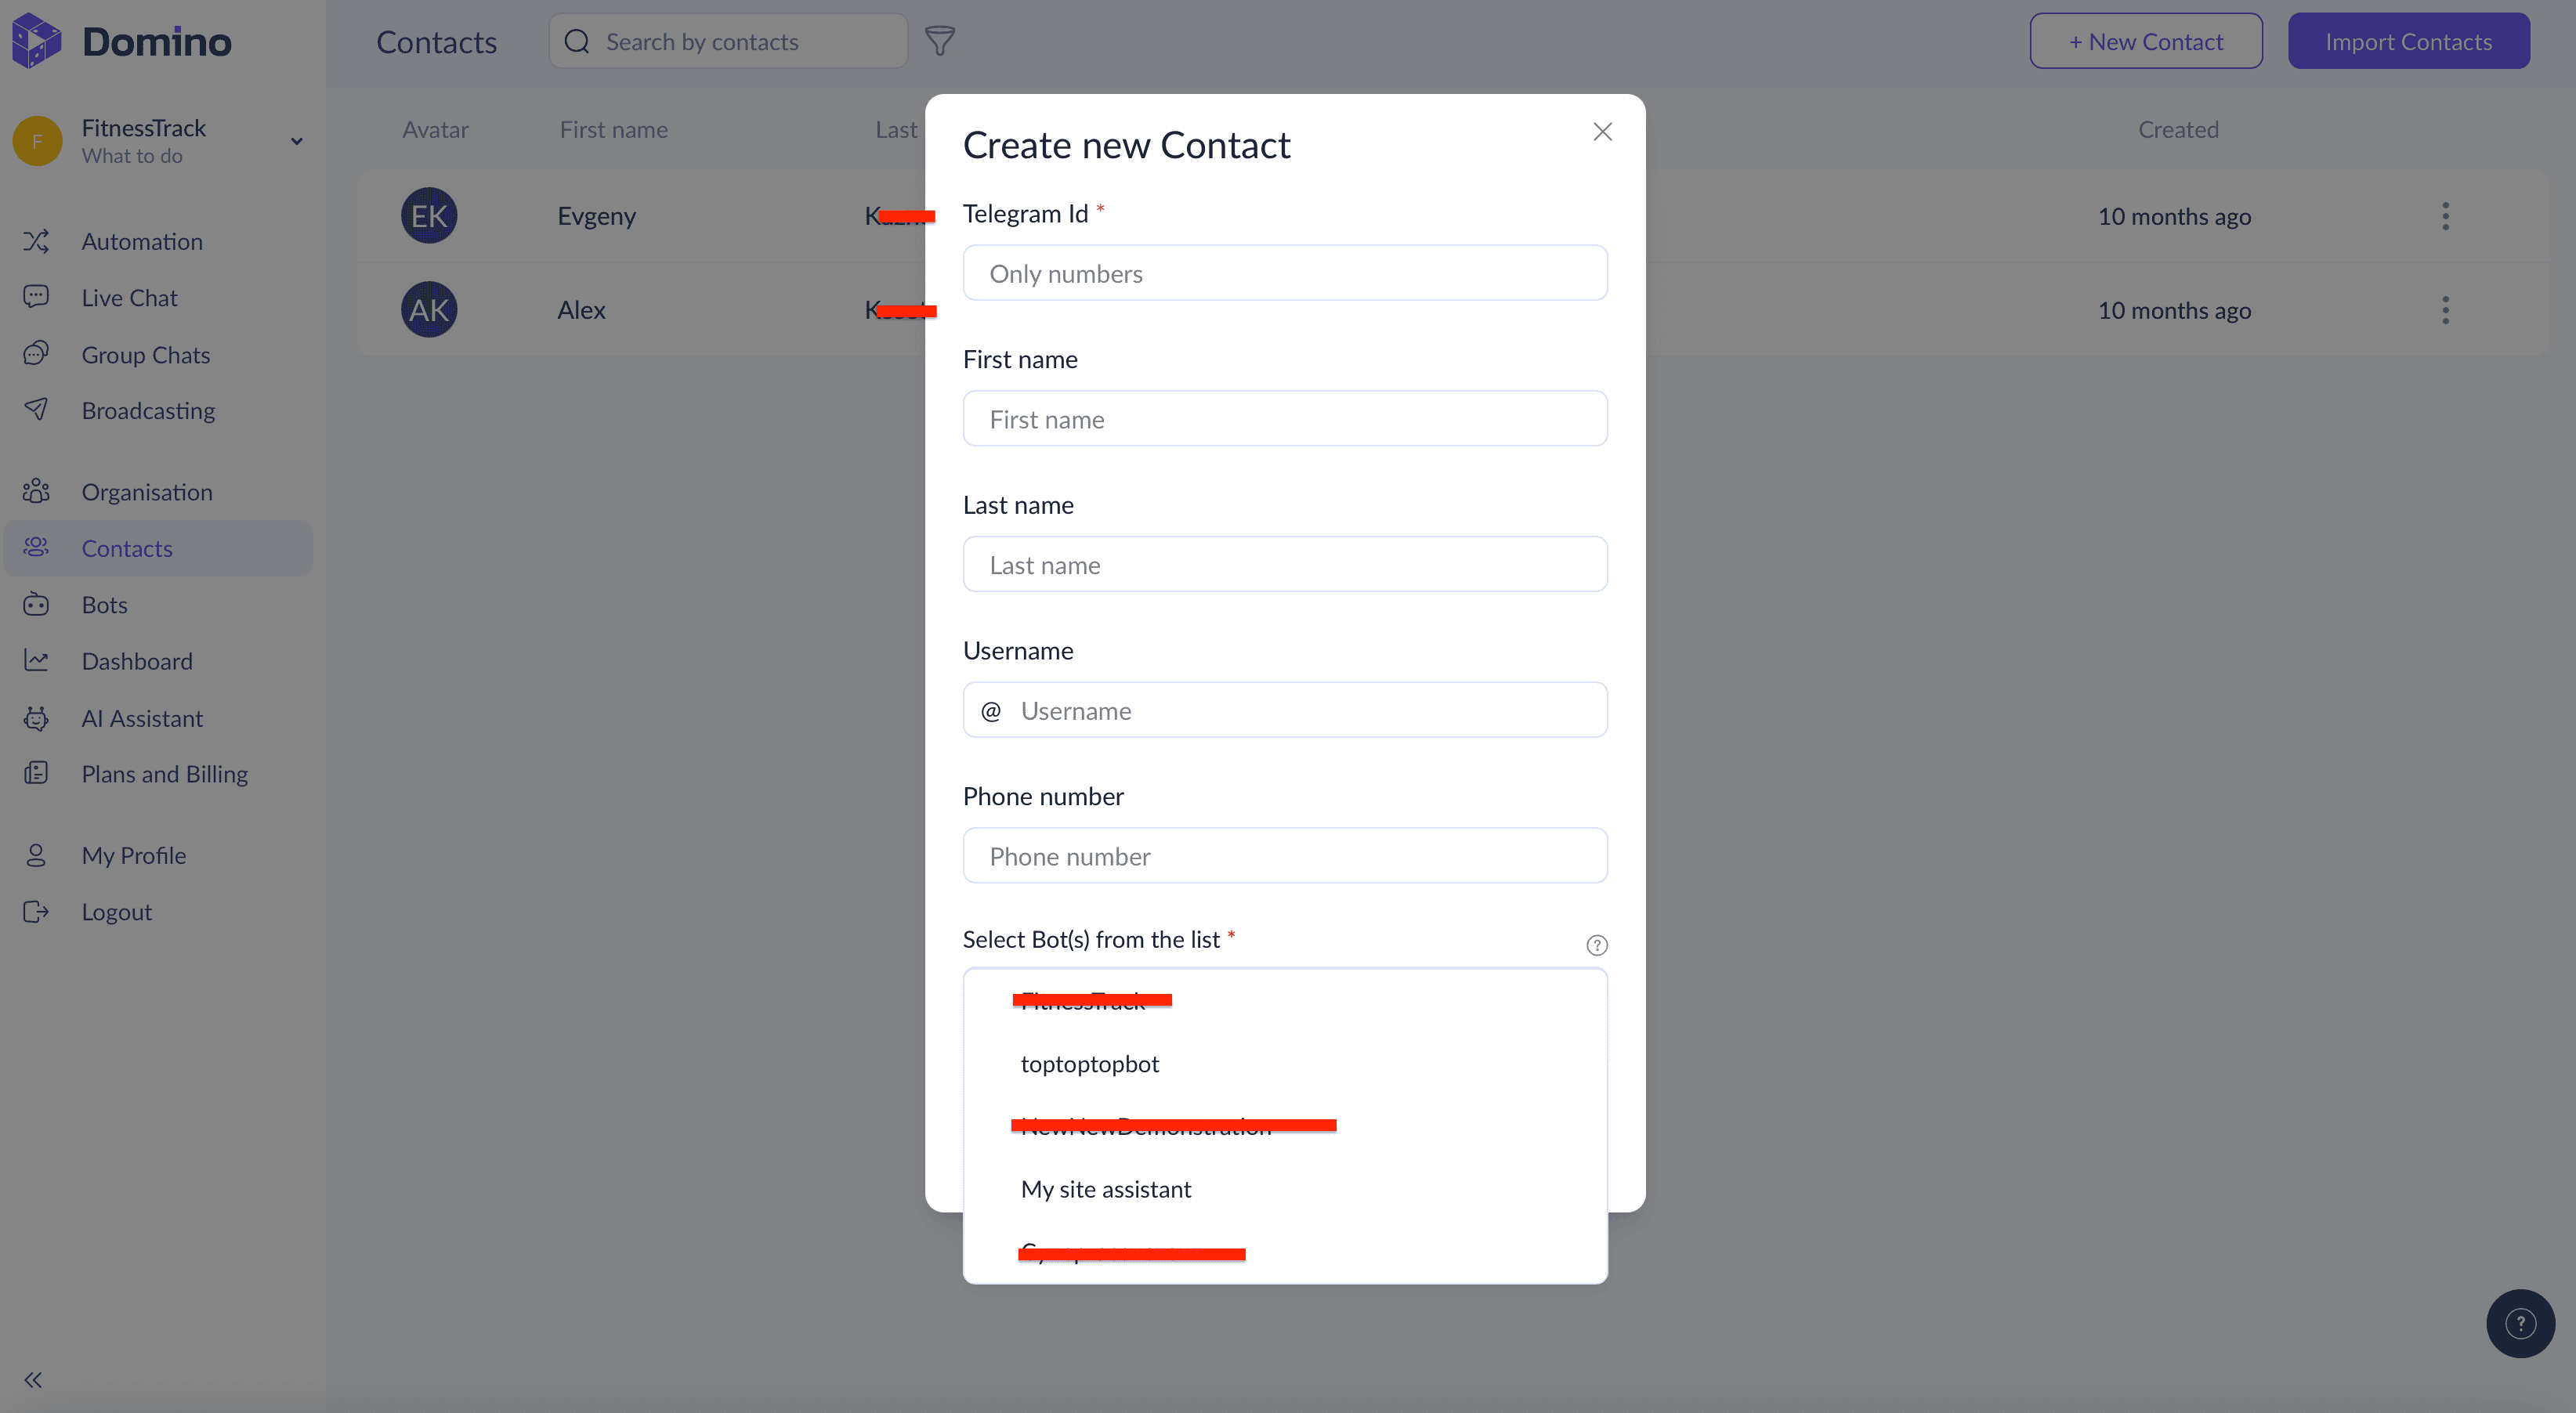Go to Broadcasting section
2576x1413 pixels.
148,410
